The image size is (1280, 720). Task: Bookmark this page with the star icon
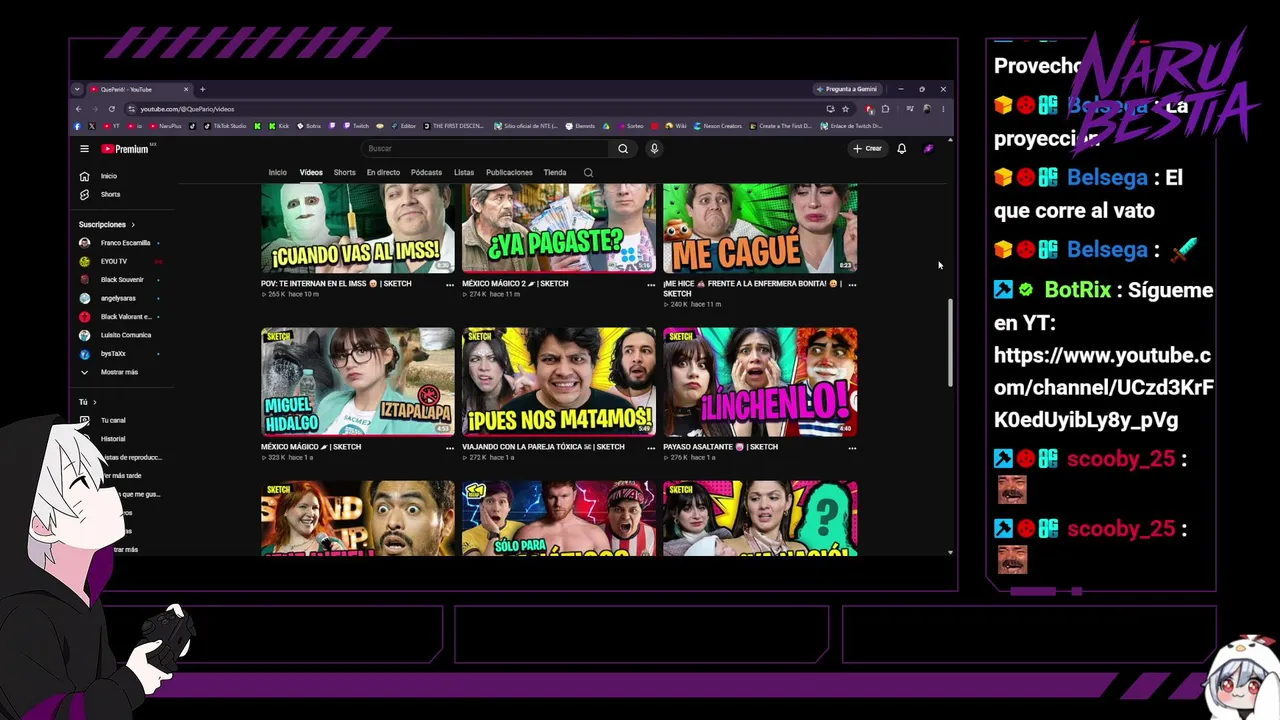pyautogui.click(x=845, y=109)
